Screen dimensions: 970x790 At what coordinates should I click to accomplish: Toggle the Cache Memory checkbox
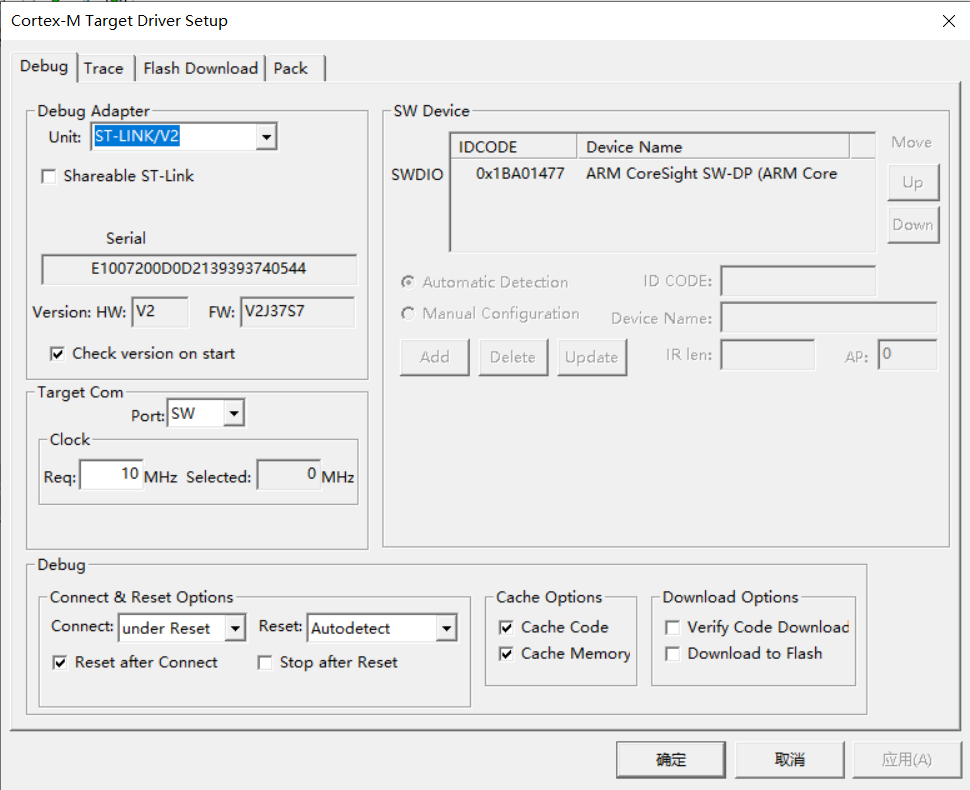pos(507,654)
